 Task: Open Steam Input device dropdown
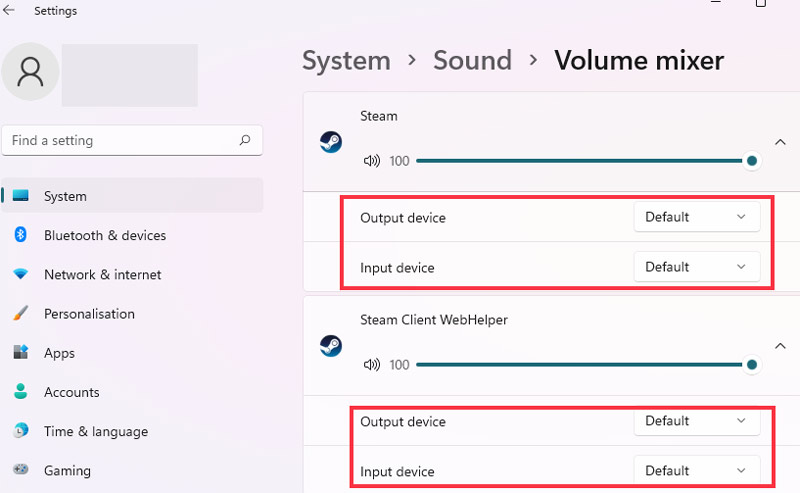coord(697,267)
